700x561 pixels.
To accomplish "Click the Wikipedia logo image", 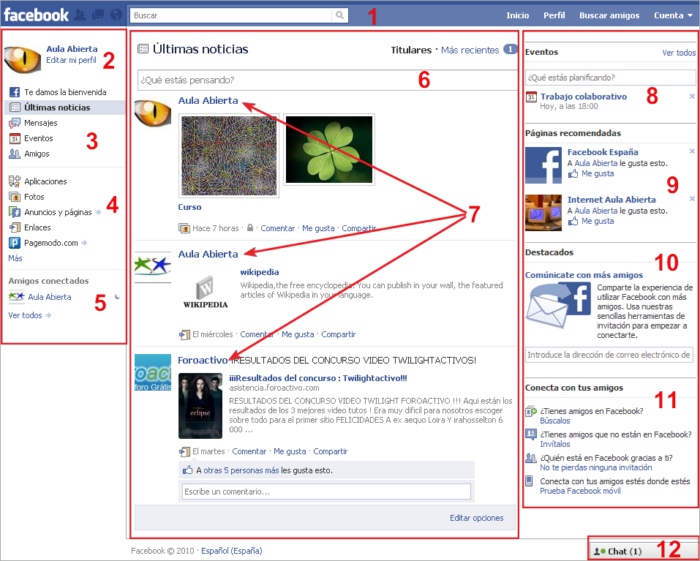I will pos(205,292).
